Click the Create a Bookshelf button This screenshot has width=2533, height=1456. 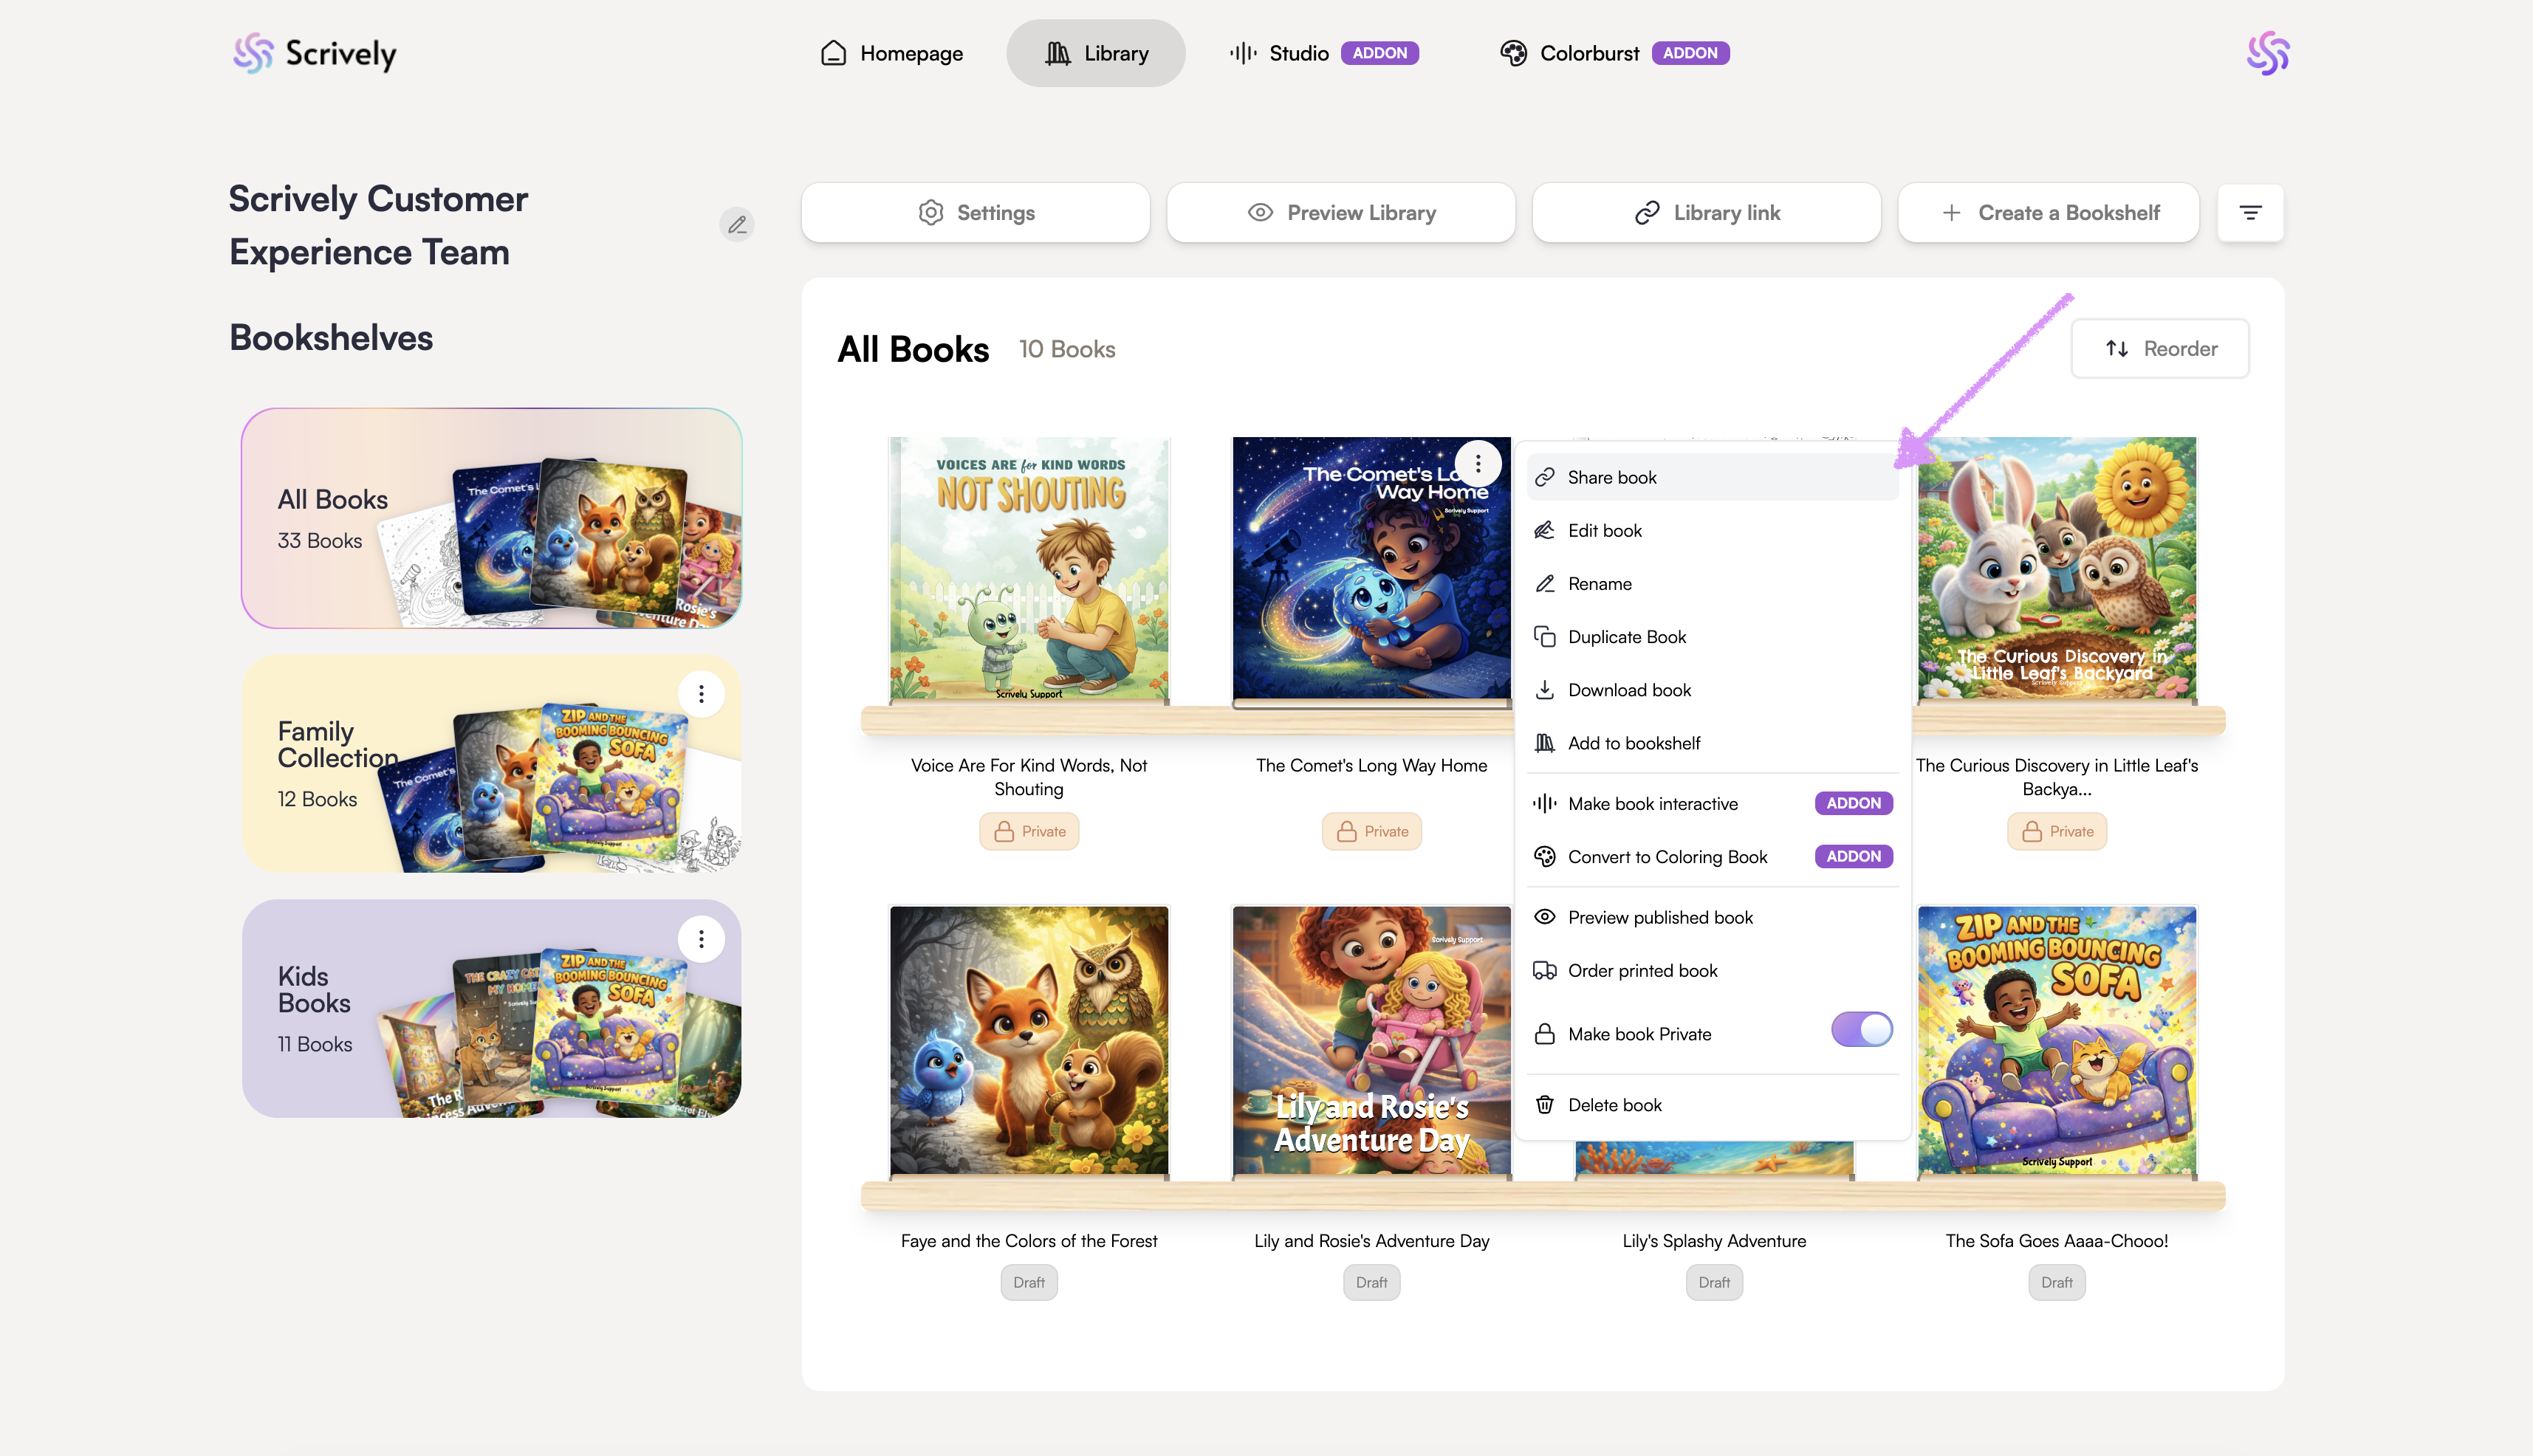[x=2048, y=212]
